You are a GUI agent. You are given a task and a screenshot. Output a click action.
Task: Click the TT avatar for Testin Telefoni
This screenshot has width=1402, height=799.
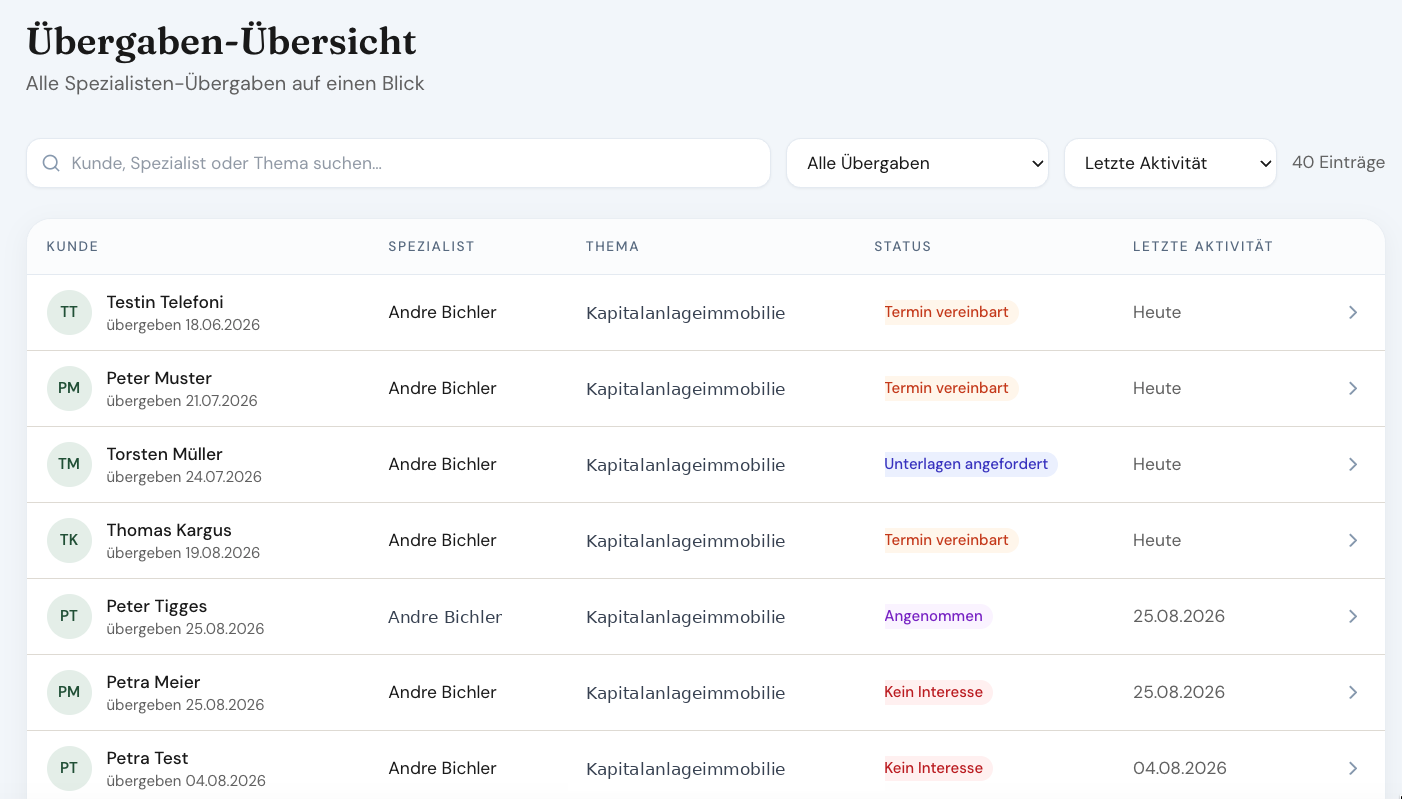tap(69, 312)
